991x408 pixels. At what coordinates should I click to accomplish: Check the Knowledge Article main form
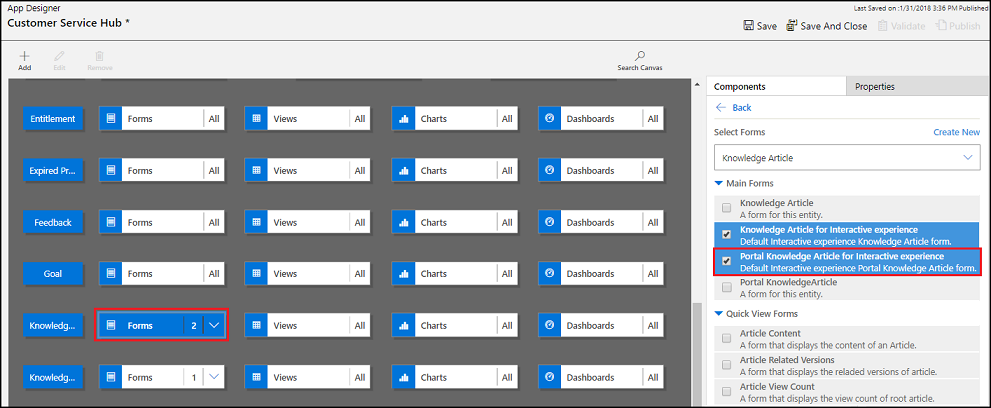click(727, 208)
